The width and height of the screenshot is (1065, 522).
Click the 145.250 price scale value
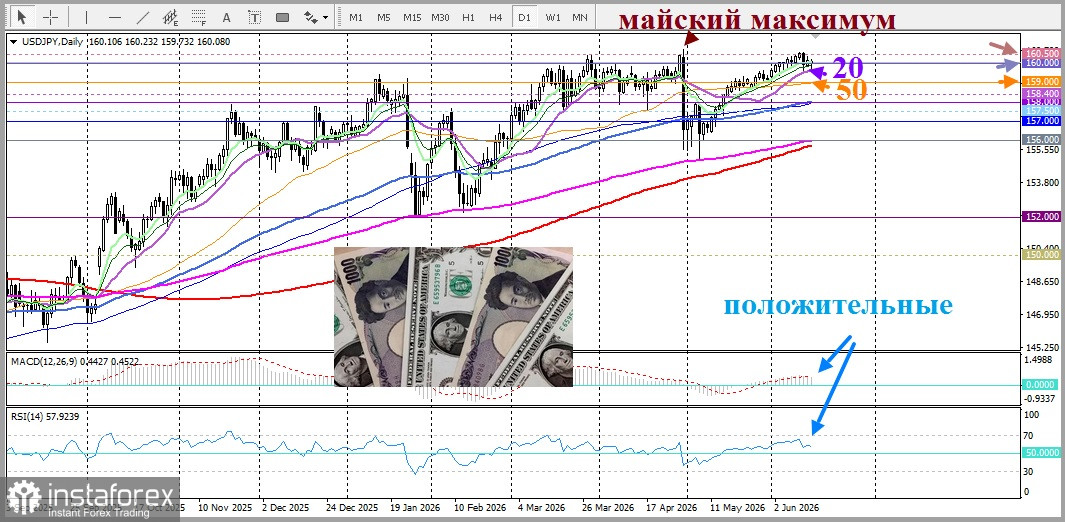click(x=1042, y=347)
